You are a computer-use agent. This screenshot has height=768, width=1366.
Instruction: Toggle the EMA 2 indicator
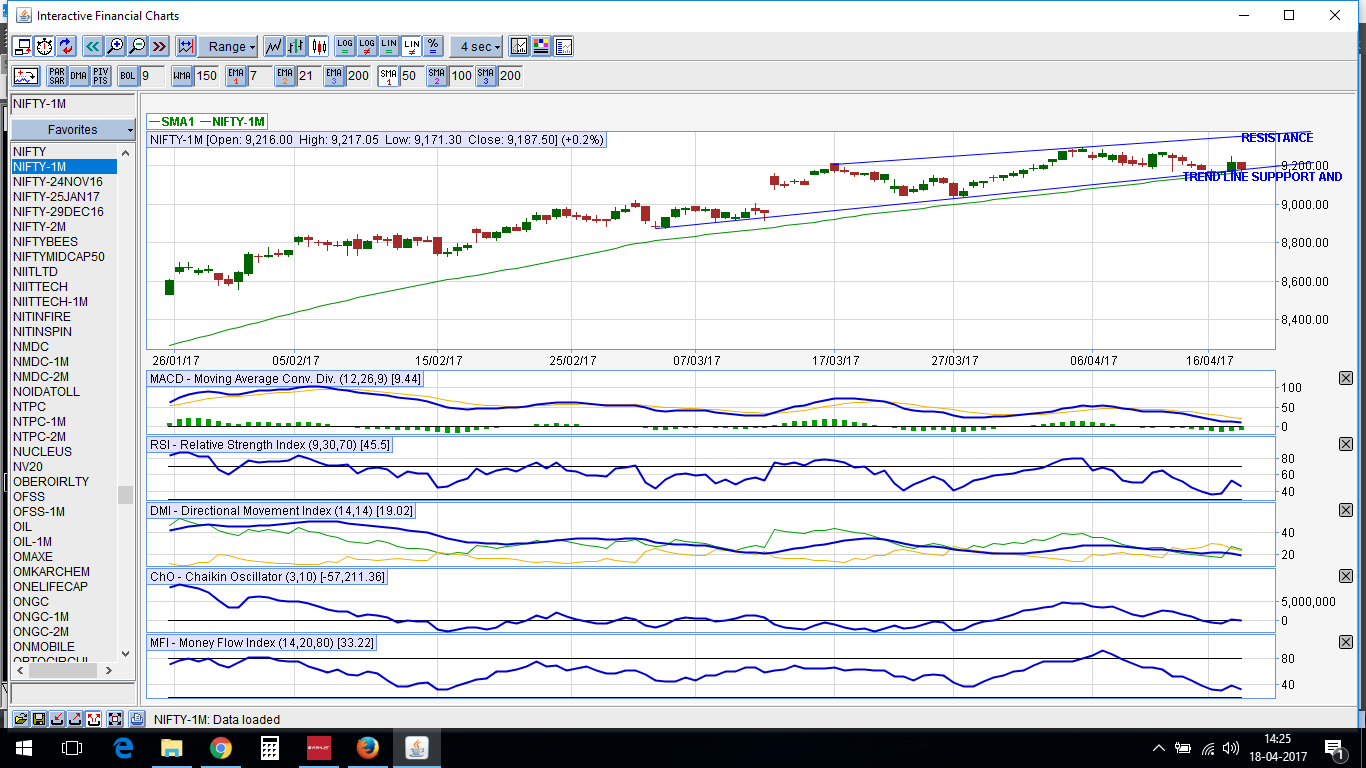click(285, 75)
